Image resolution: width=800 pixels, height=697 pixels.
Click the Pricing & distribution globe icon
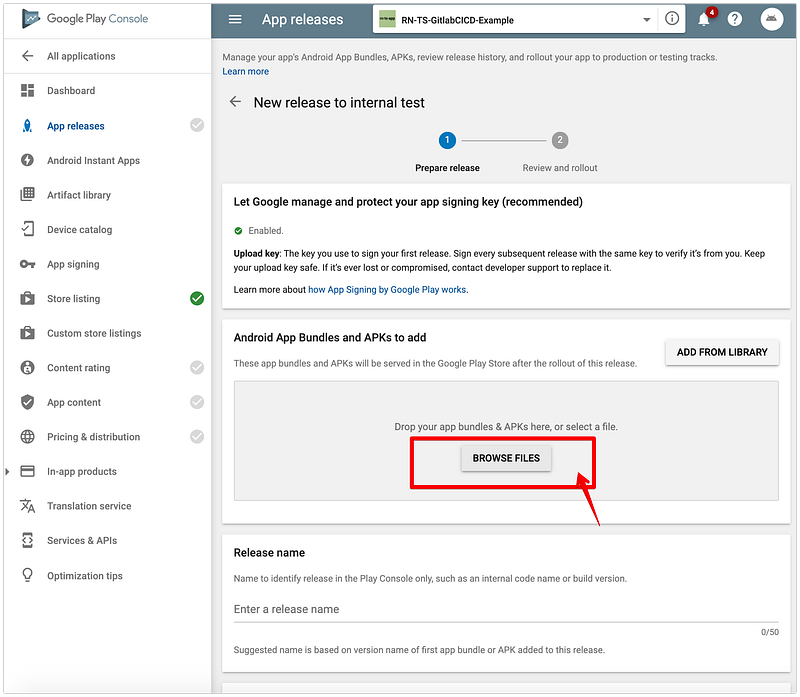point(28,437)
